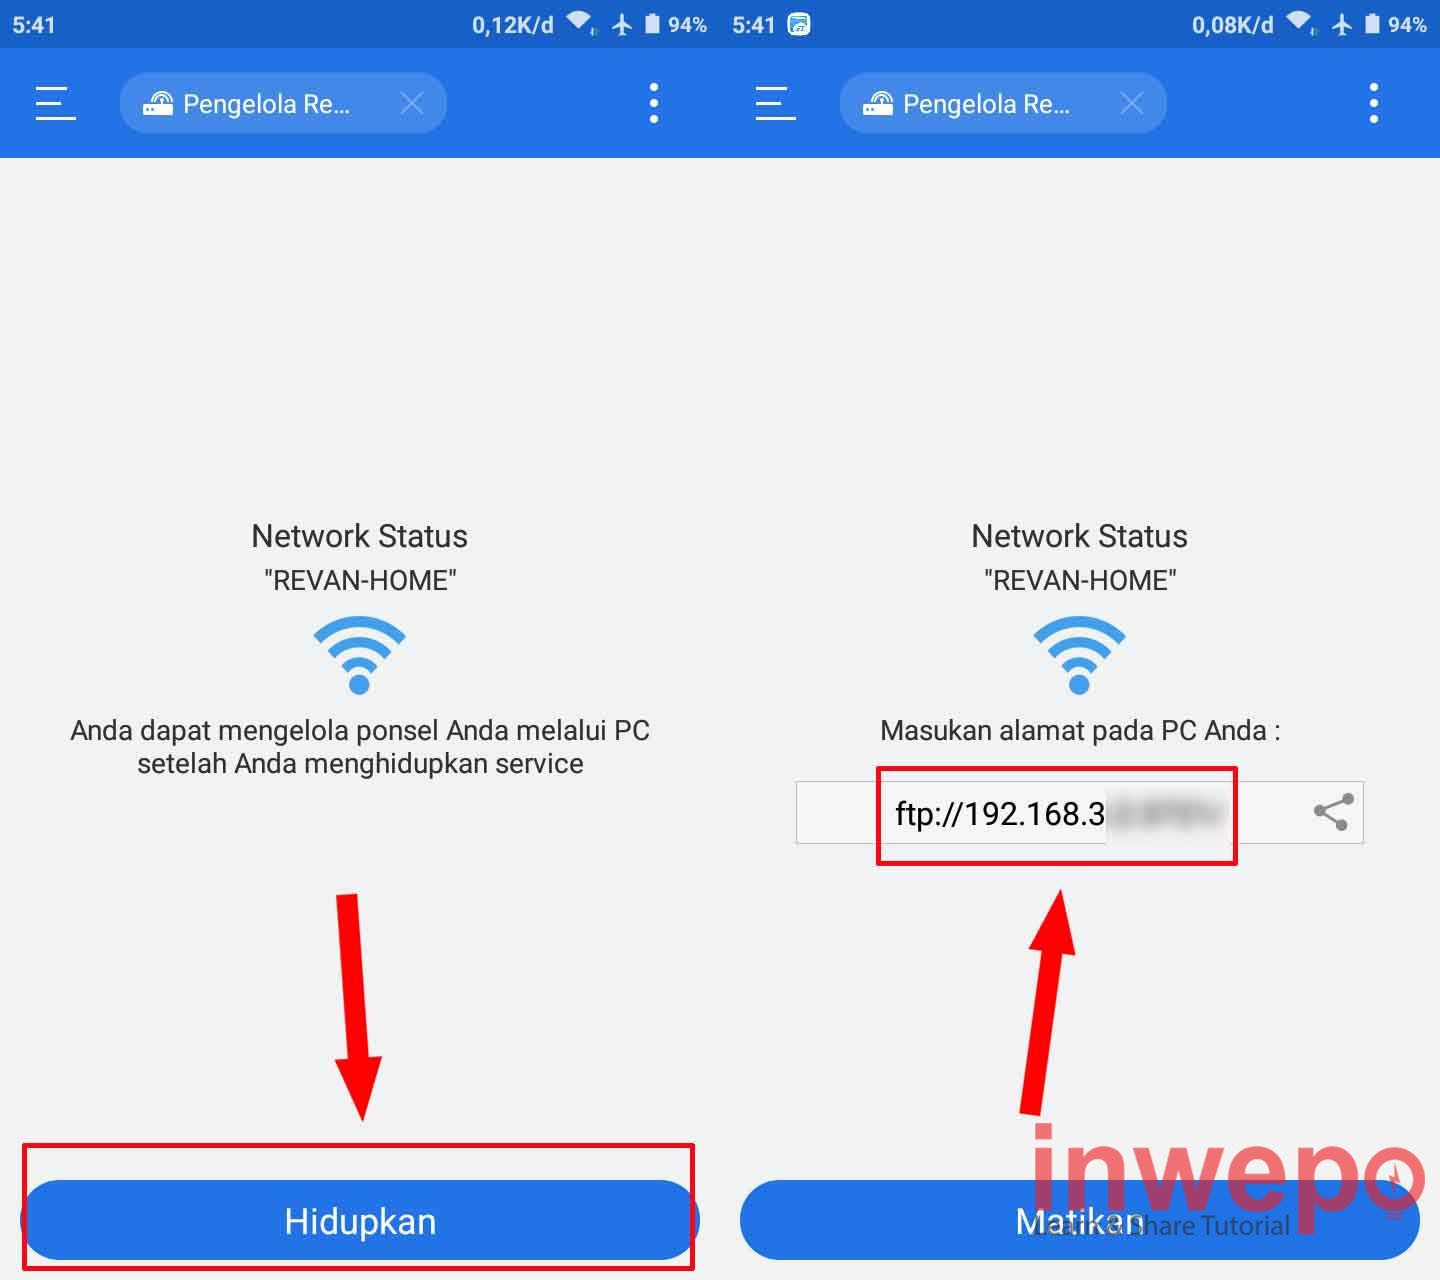Tap the Matikan button
Viewport: 1440px width, 1280px height.
coord(1080,1220)
